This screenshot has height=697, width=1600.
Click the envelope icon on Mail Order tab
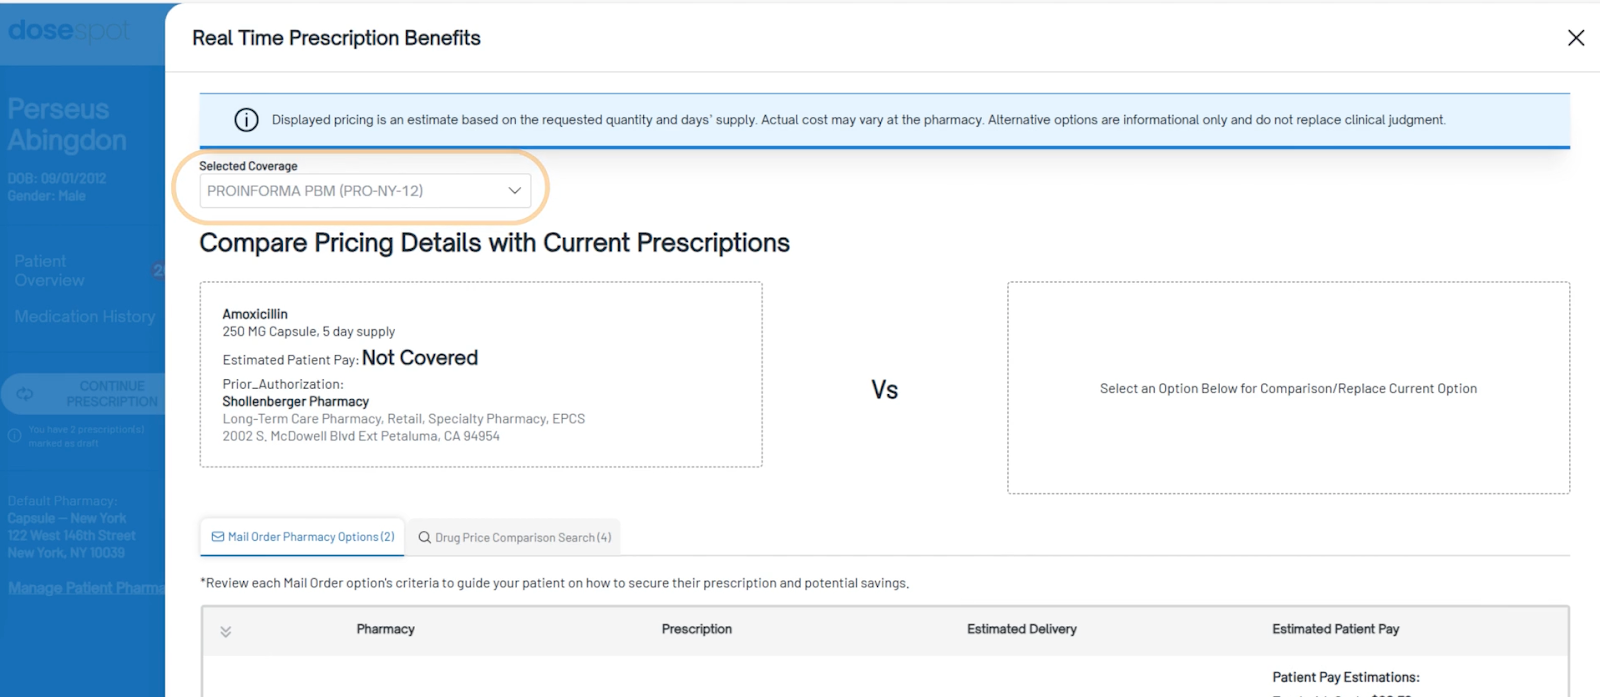[x=218, y=537]
